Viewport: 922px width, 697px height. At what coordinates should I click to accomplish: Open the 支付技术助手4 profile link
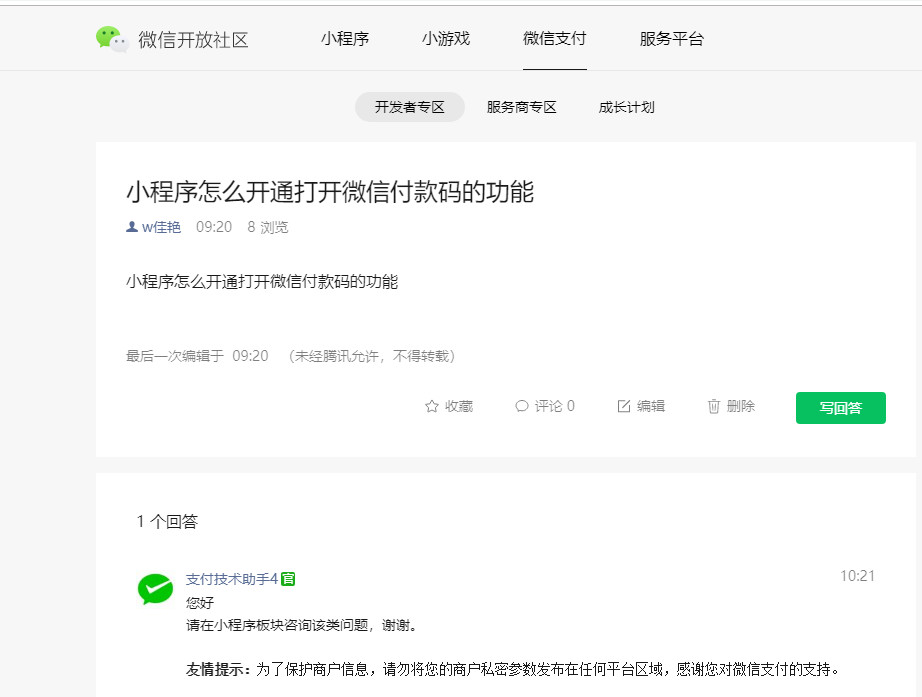232,579
